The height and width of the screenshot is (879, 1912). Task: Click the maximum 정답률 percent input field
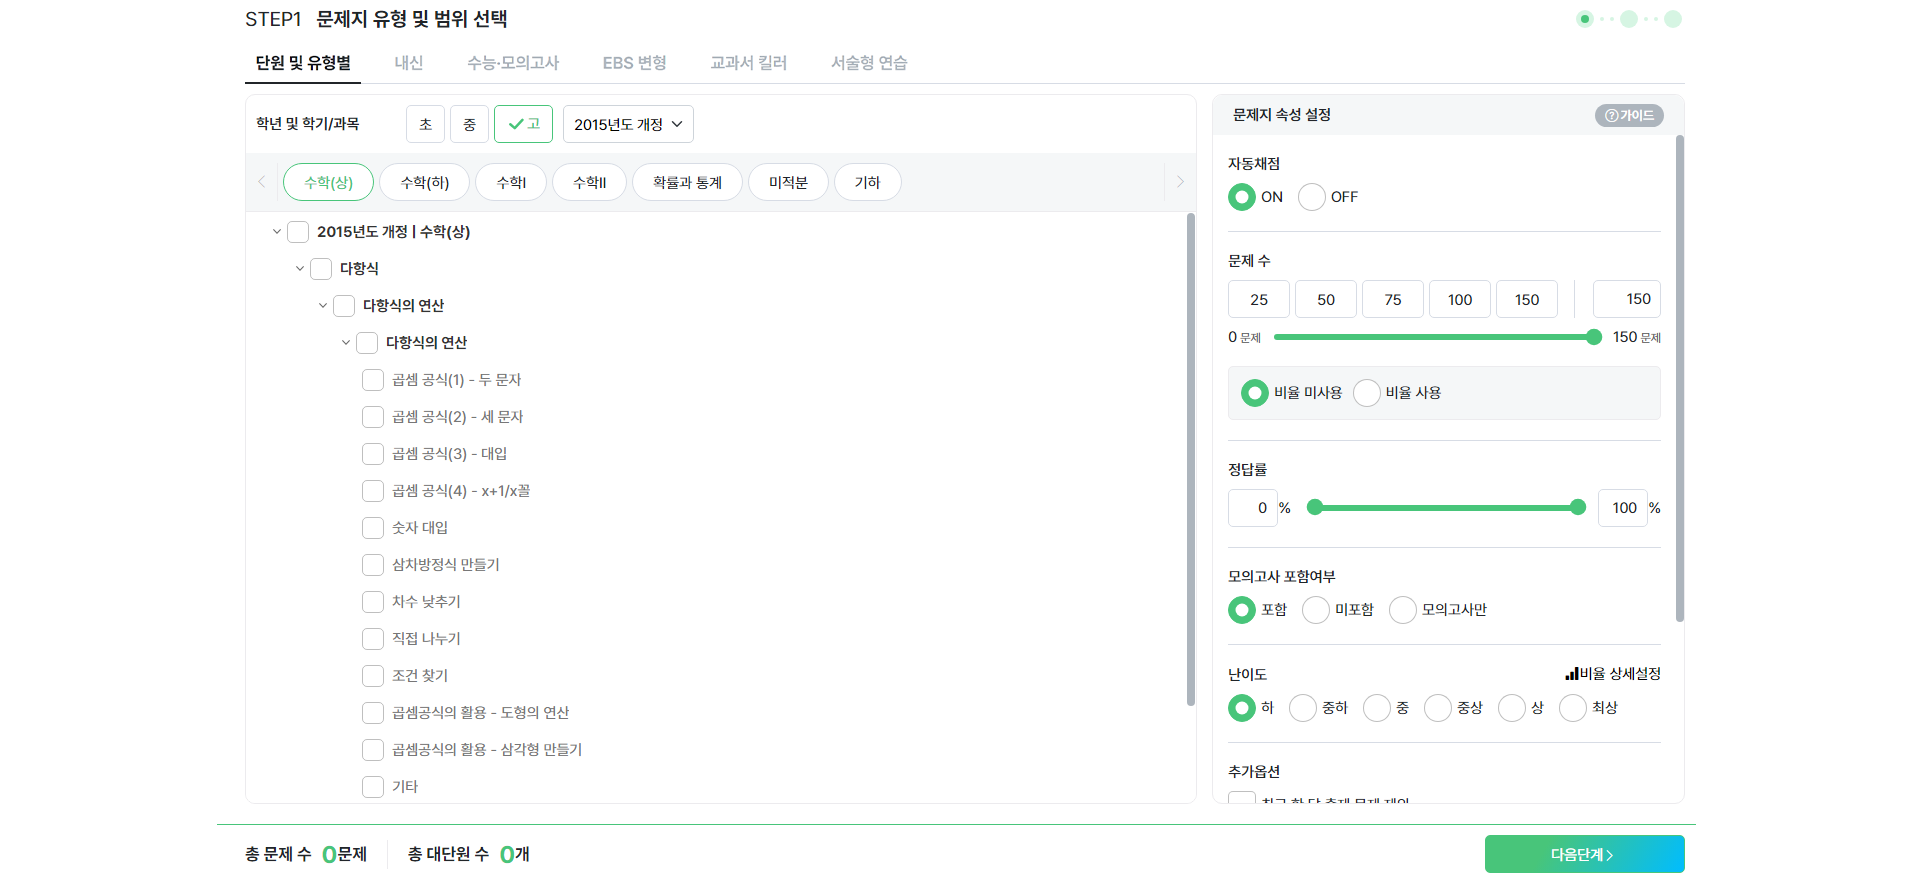click(x=1622, y=508)
